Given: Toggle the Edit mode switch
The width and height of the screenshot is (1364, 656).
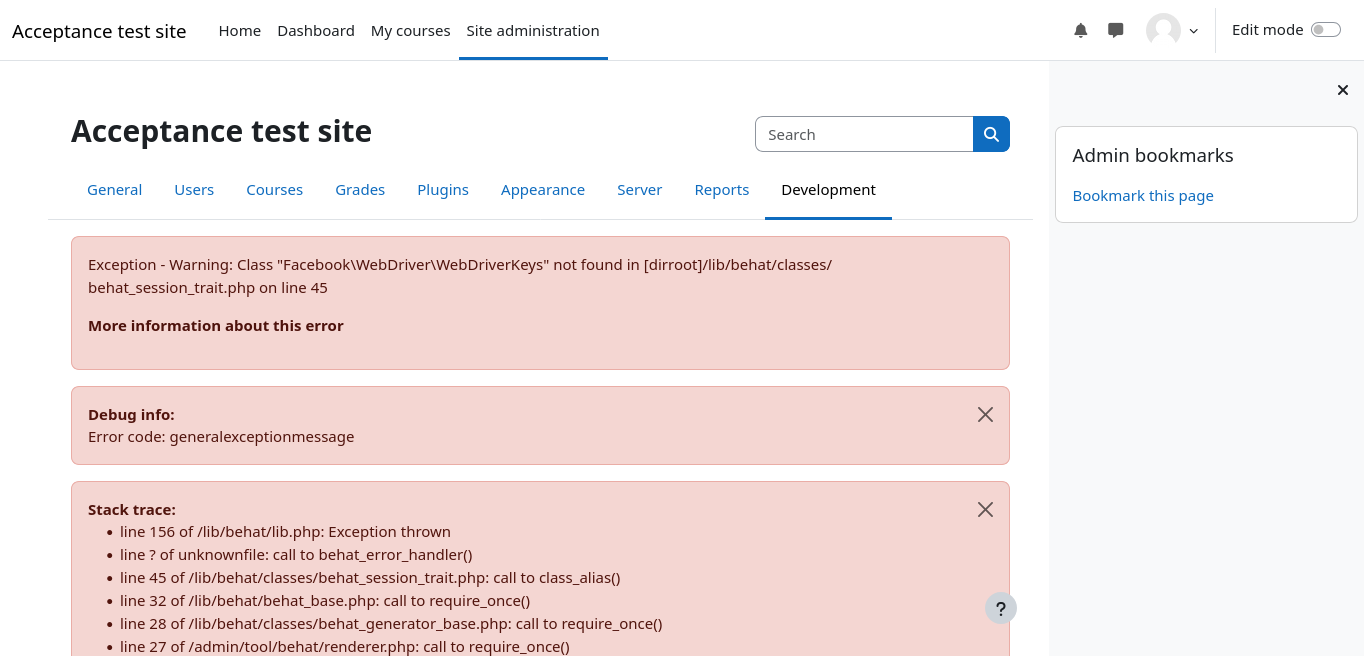Looking at the screenshot, I should pos(1325,30).
